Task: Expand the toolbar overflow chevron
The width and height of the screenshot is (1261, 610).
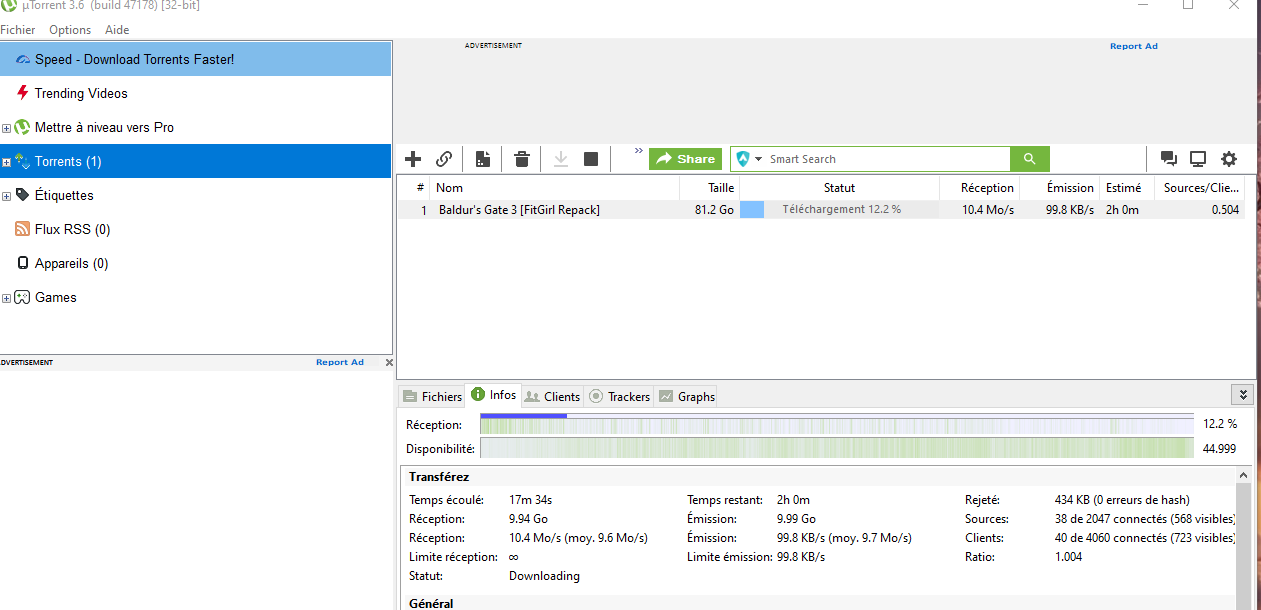Action: (x=639, y=151)
